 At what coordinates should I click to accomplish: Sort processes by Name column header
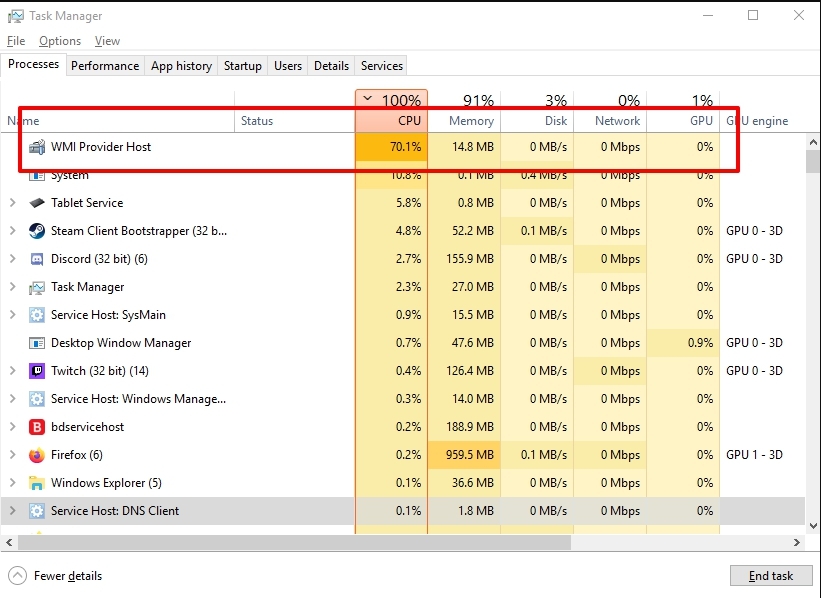[118, 112]
